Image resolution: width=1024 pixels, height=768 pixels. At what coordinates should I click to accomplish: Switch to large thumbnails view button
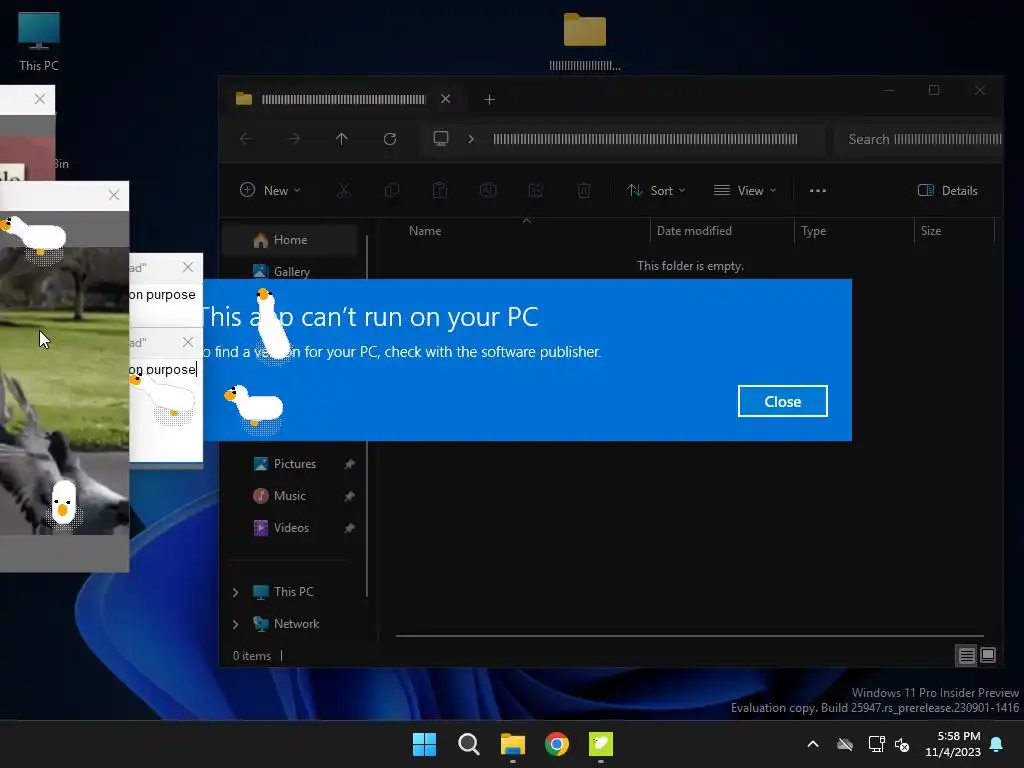(988, 655)
